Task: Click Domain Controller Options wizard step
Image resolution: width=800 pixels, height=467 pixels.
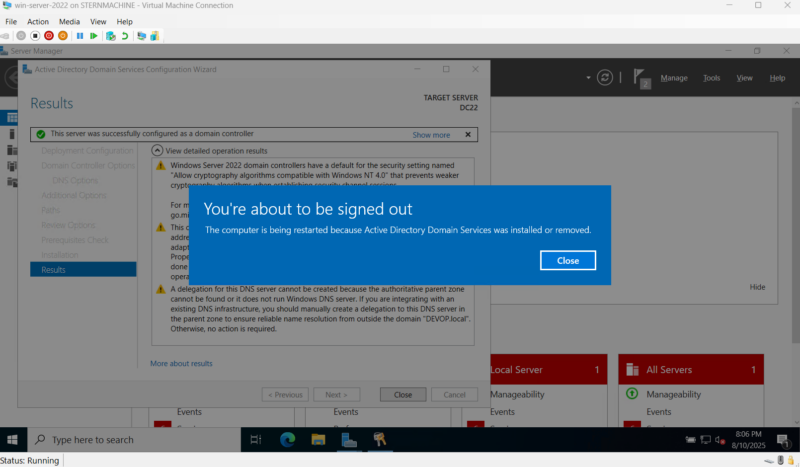Action: [88, 165]
